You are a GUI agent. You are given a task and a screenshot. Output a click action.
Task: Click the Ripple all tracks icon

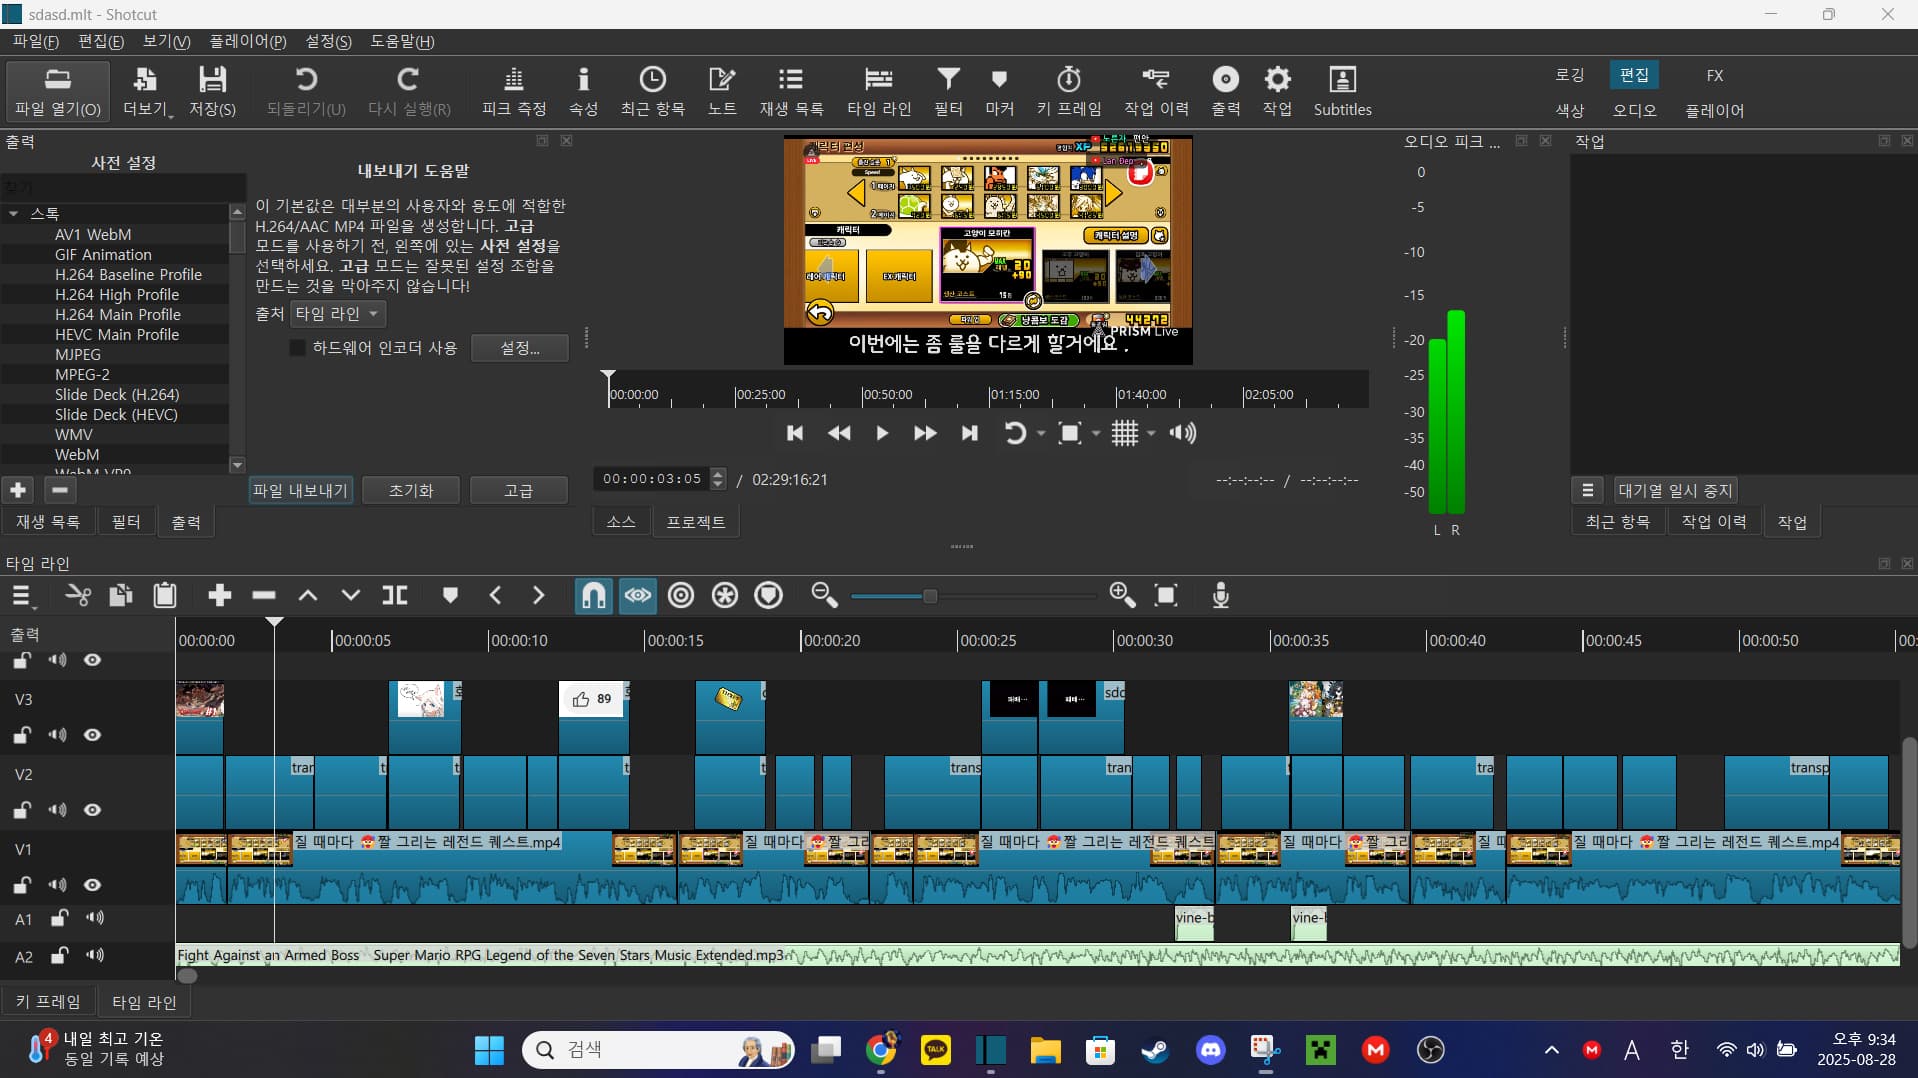coord(724,596)
